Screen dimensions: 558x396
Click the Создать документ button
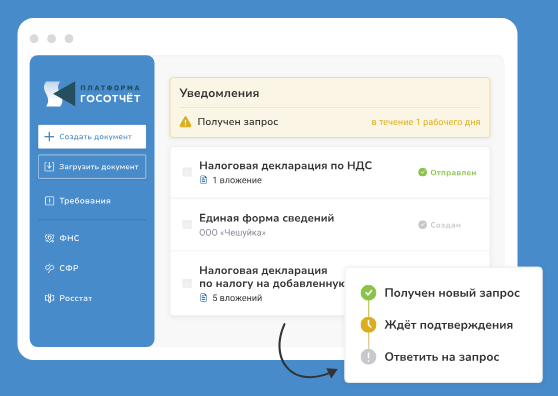[92, 137]
